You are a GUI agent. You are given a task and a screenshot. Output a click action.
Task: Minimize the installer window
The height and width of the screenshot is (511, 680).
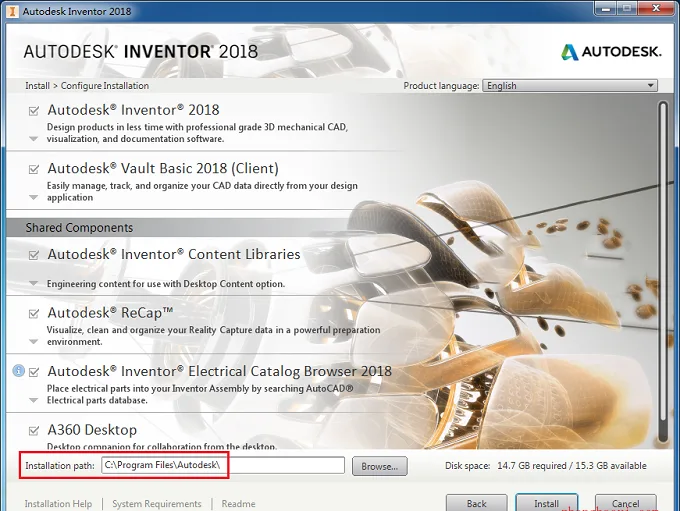pyautogui.click(x=606, y=9)
